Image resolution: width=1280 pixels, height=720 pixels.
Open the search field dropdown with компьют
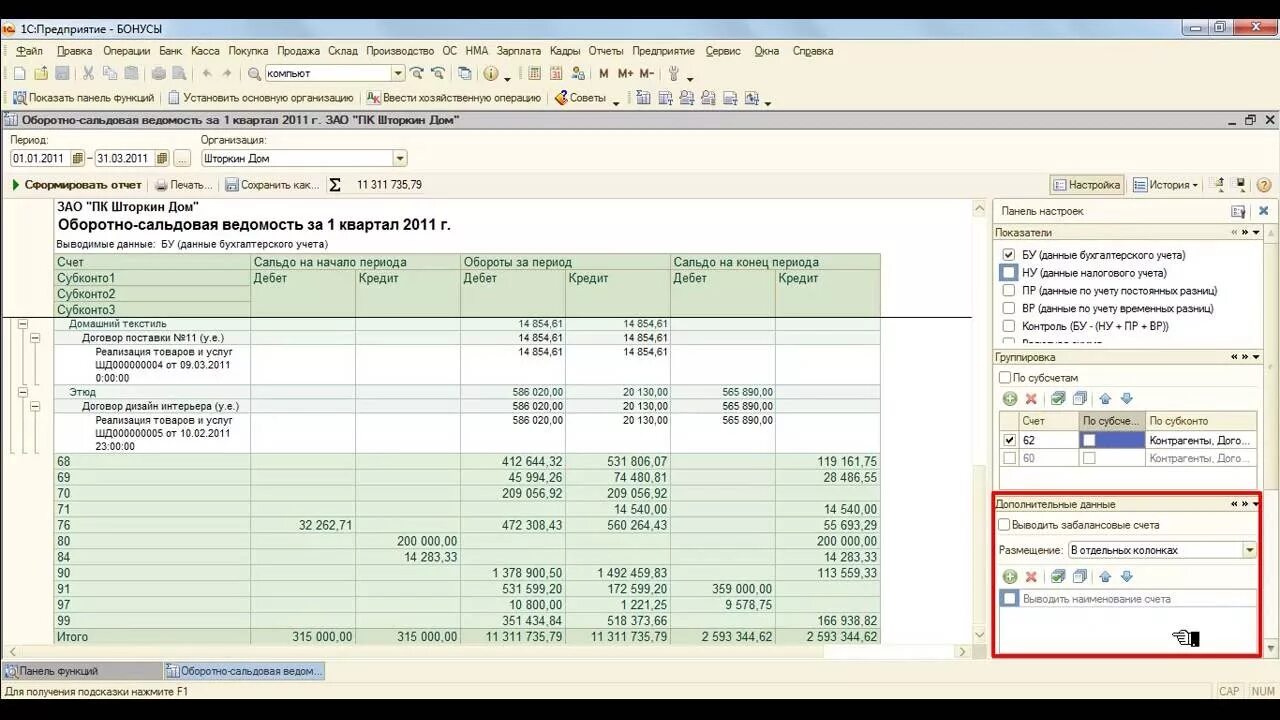(x=397, y=73)
